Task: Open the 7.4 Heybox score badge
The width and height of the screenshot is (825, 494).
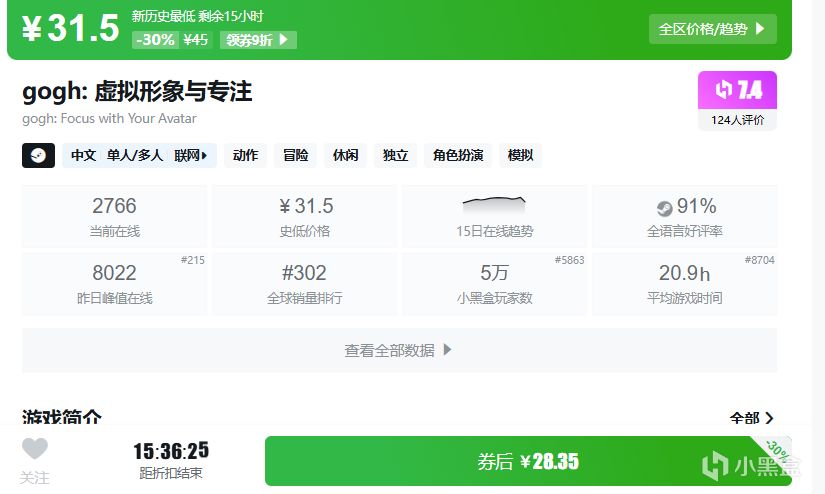Action: (x=737, y=90)
